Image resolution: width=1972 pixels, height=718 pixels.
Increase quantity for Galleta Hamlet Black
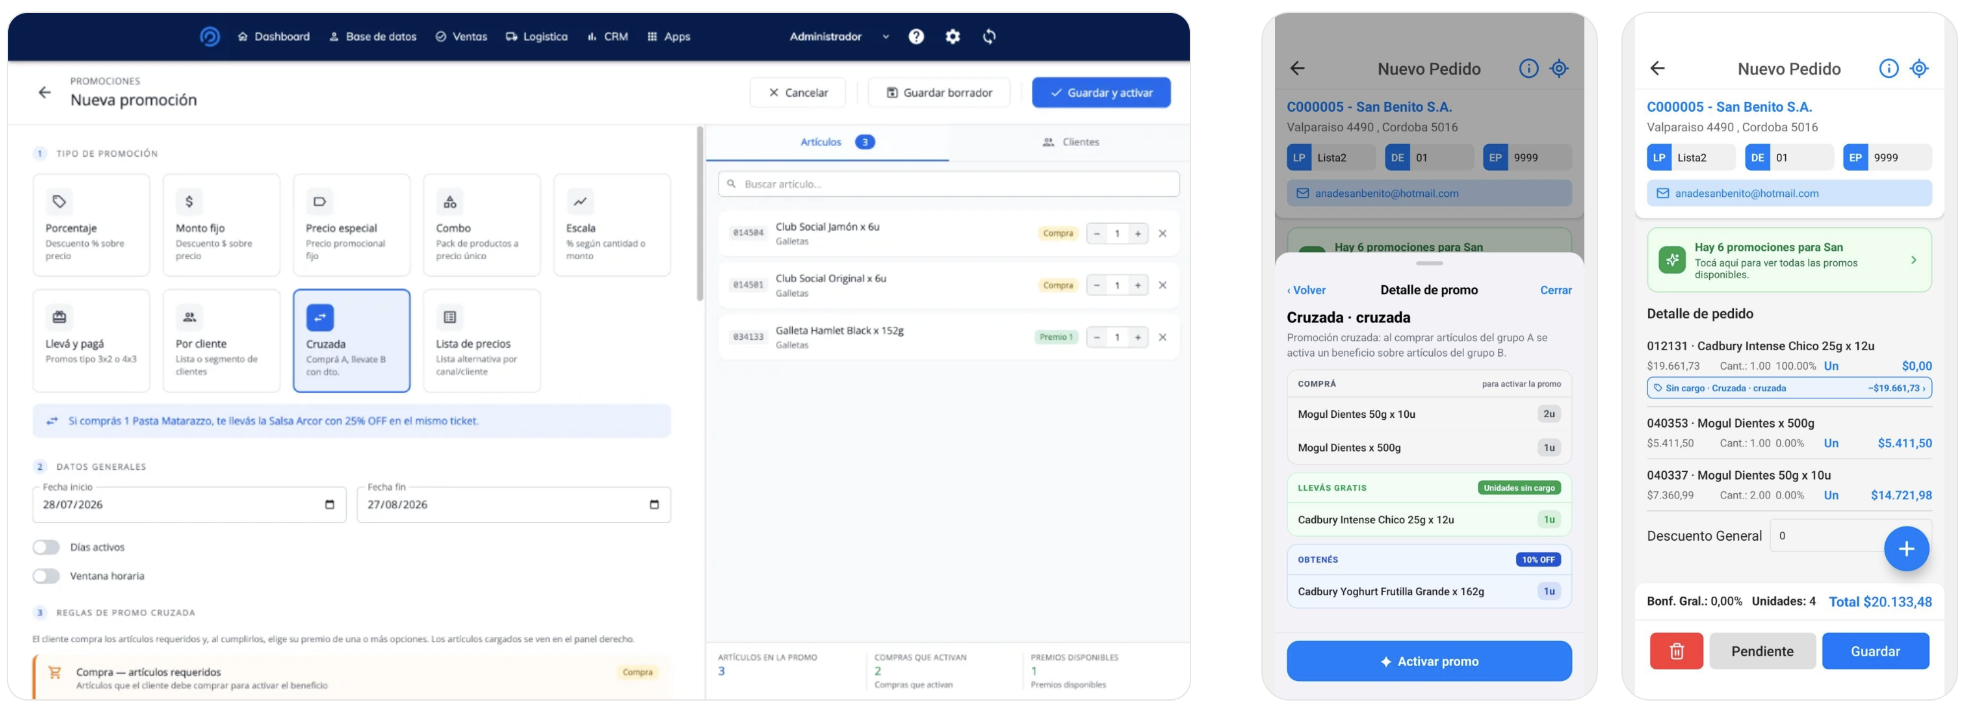1137,337
